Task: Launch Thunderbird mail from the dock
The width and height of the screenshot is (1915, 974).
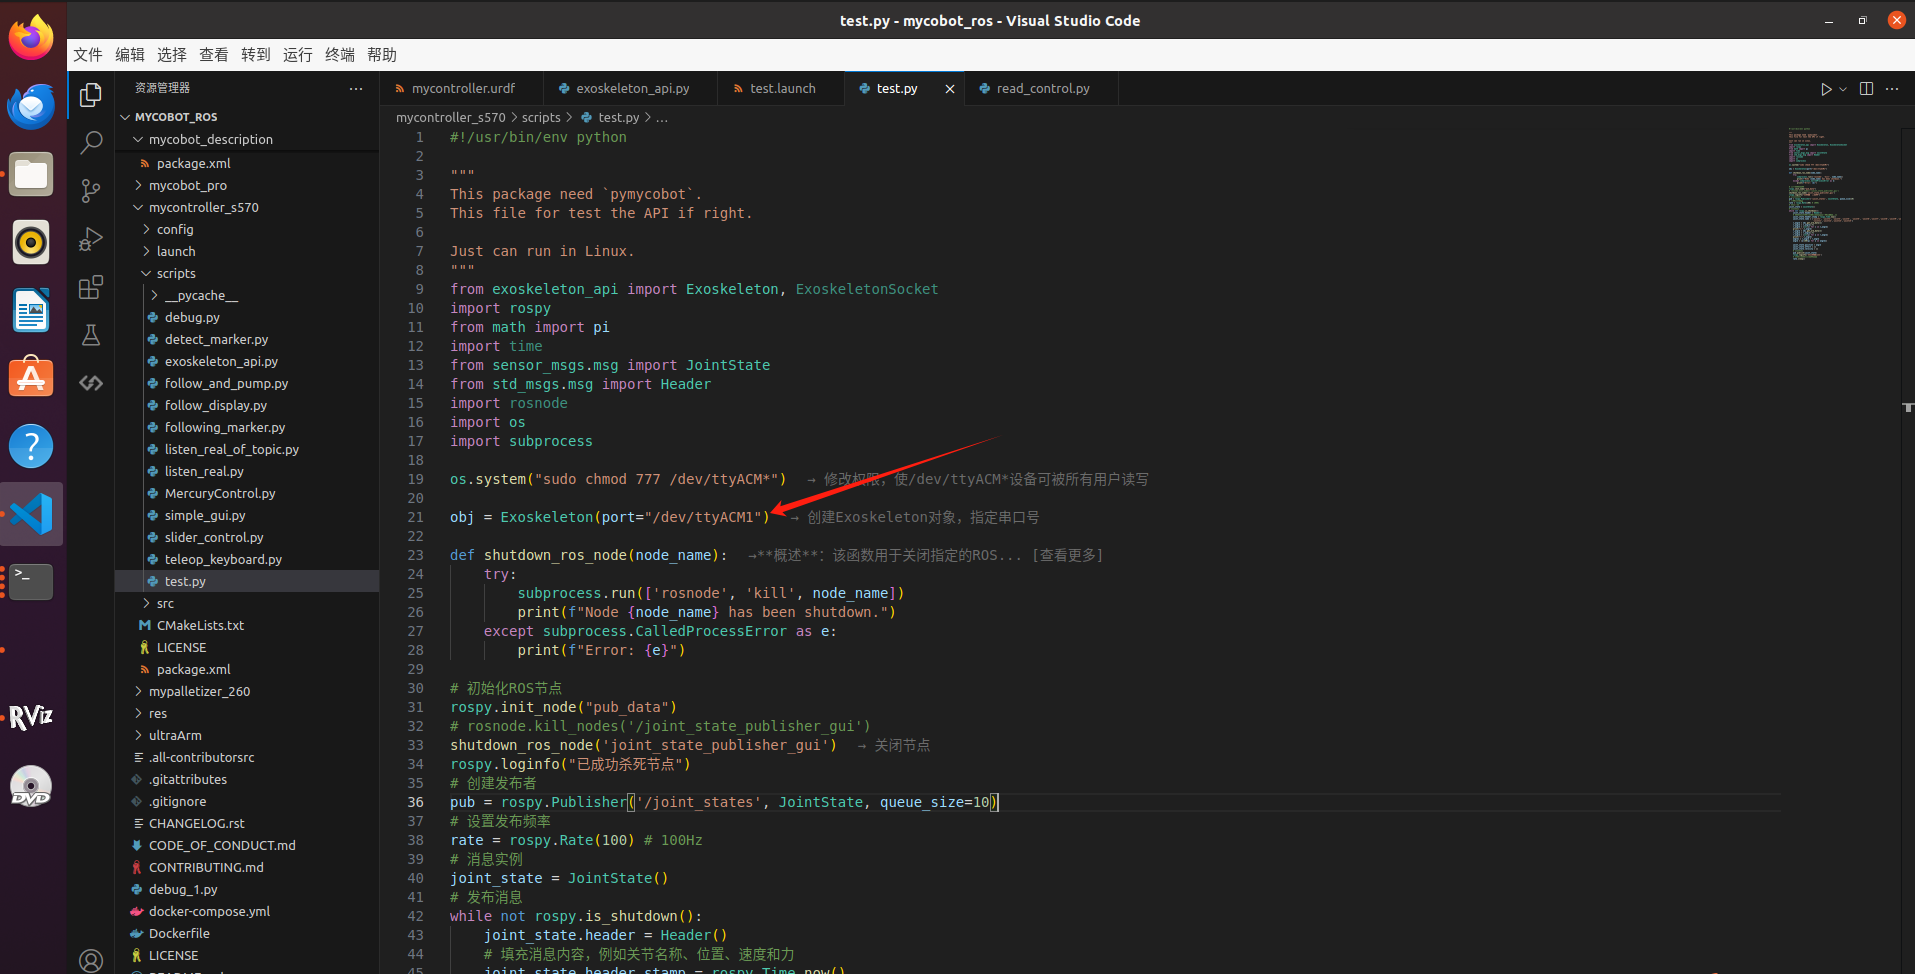Action: 31,106
